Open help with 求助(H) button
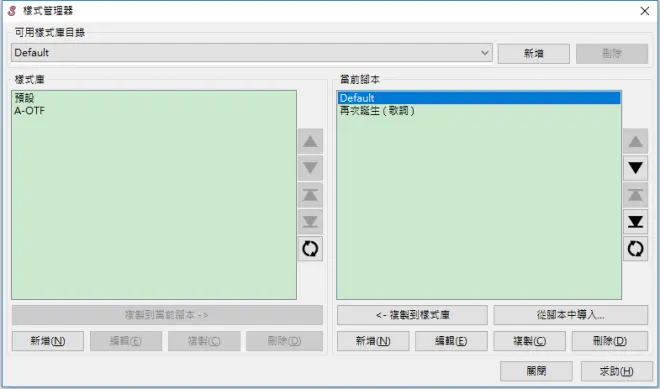The width and height of the screenshot is (660, 389). click(617, 371)
